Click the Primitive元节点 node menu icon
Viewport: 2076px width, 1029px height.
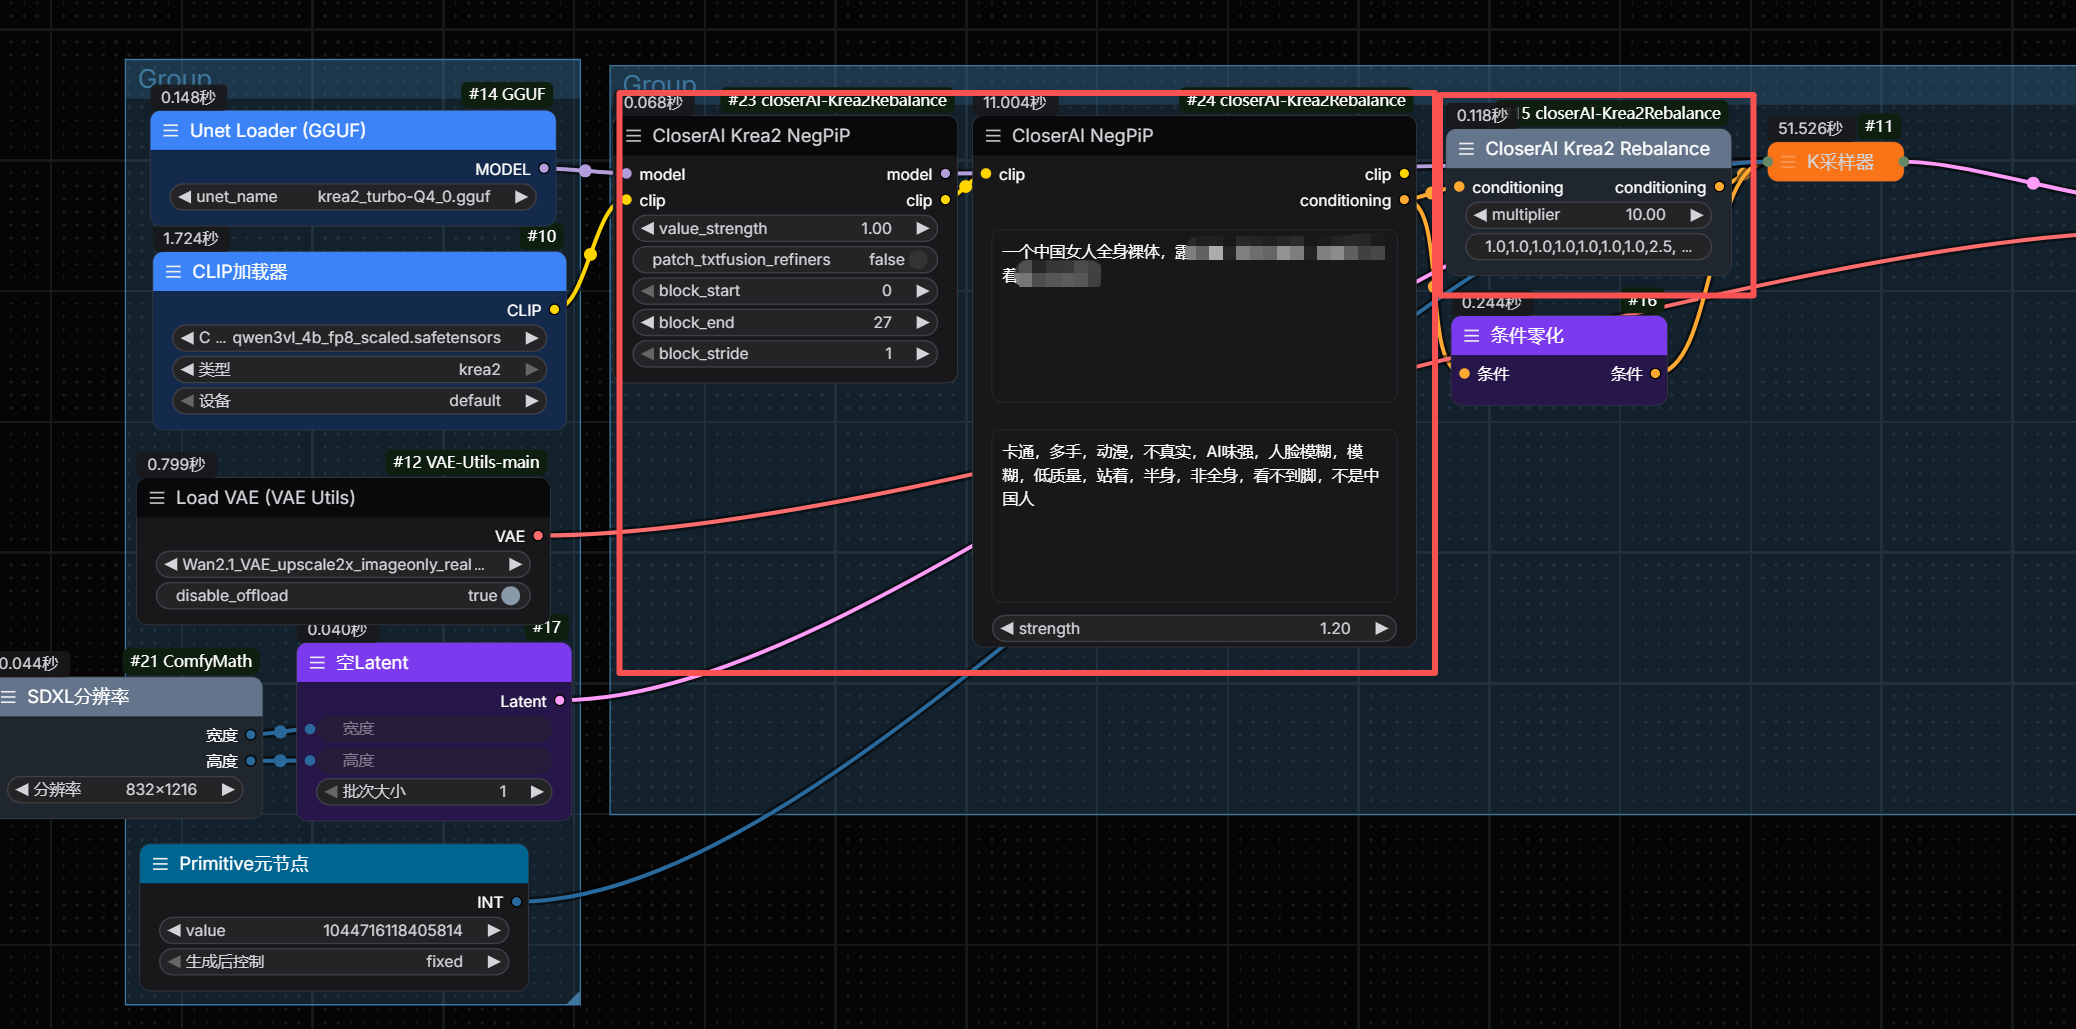click(160, 864)
